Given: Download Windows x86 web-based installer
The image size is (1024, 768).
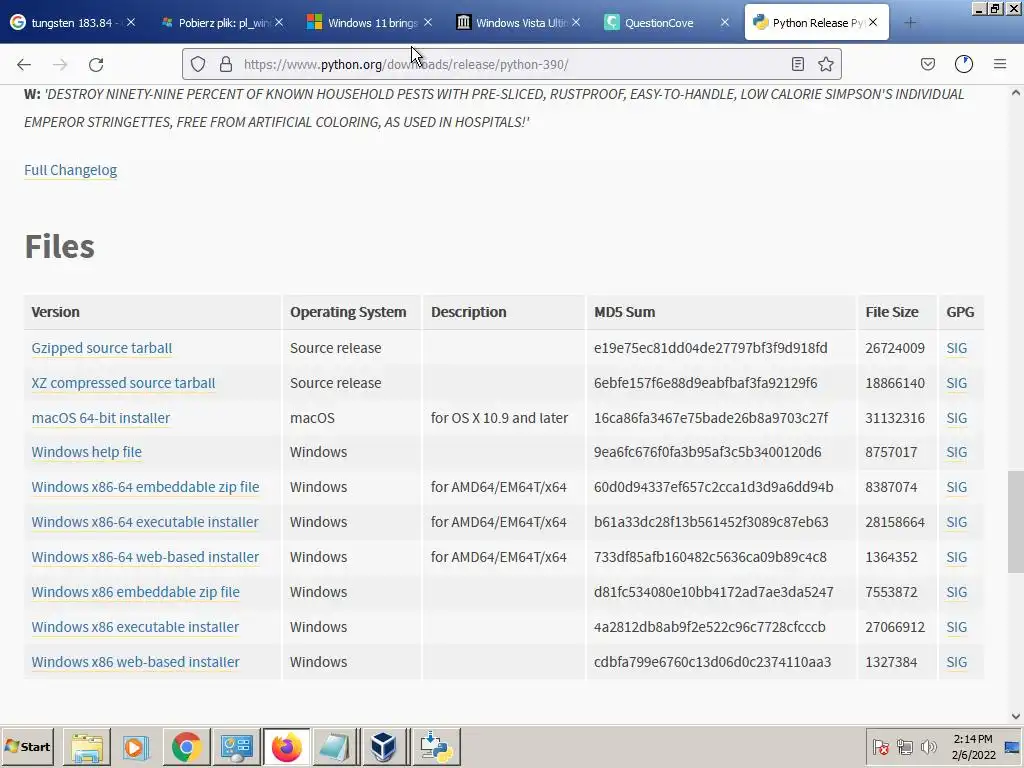Looking at the screenshot, I should pos(135,662).
